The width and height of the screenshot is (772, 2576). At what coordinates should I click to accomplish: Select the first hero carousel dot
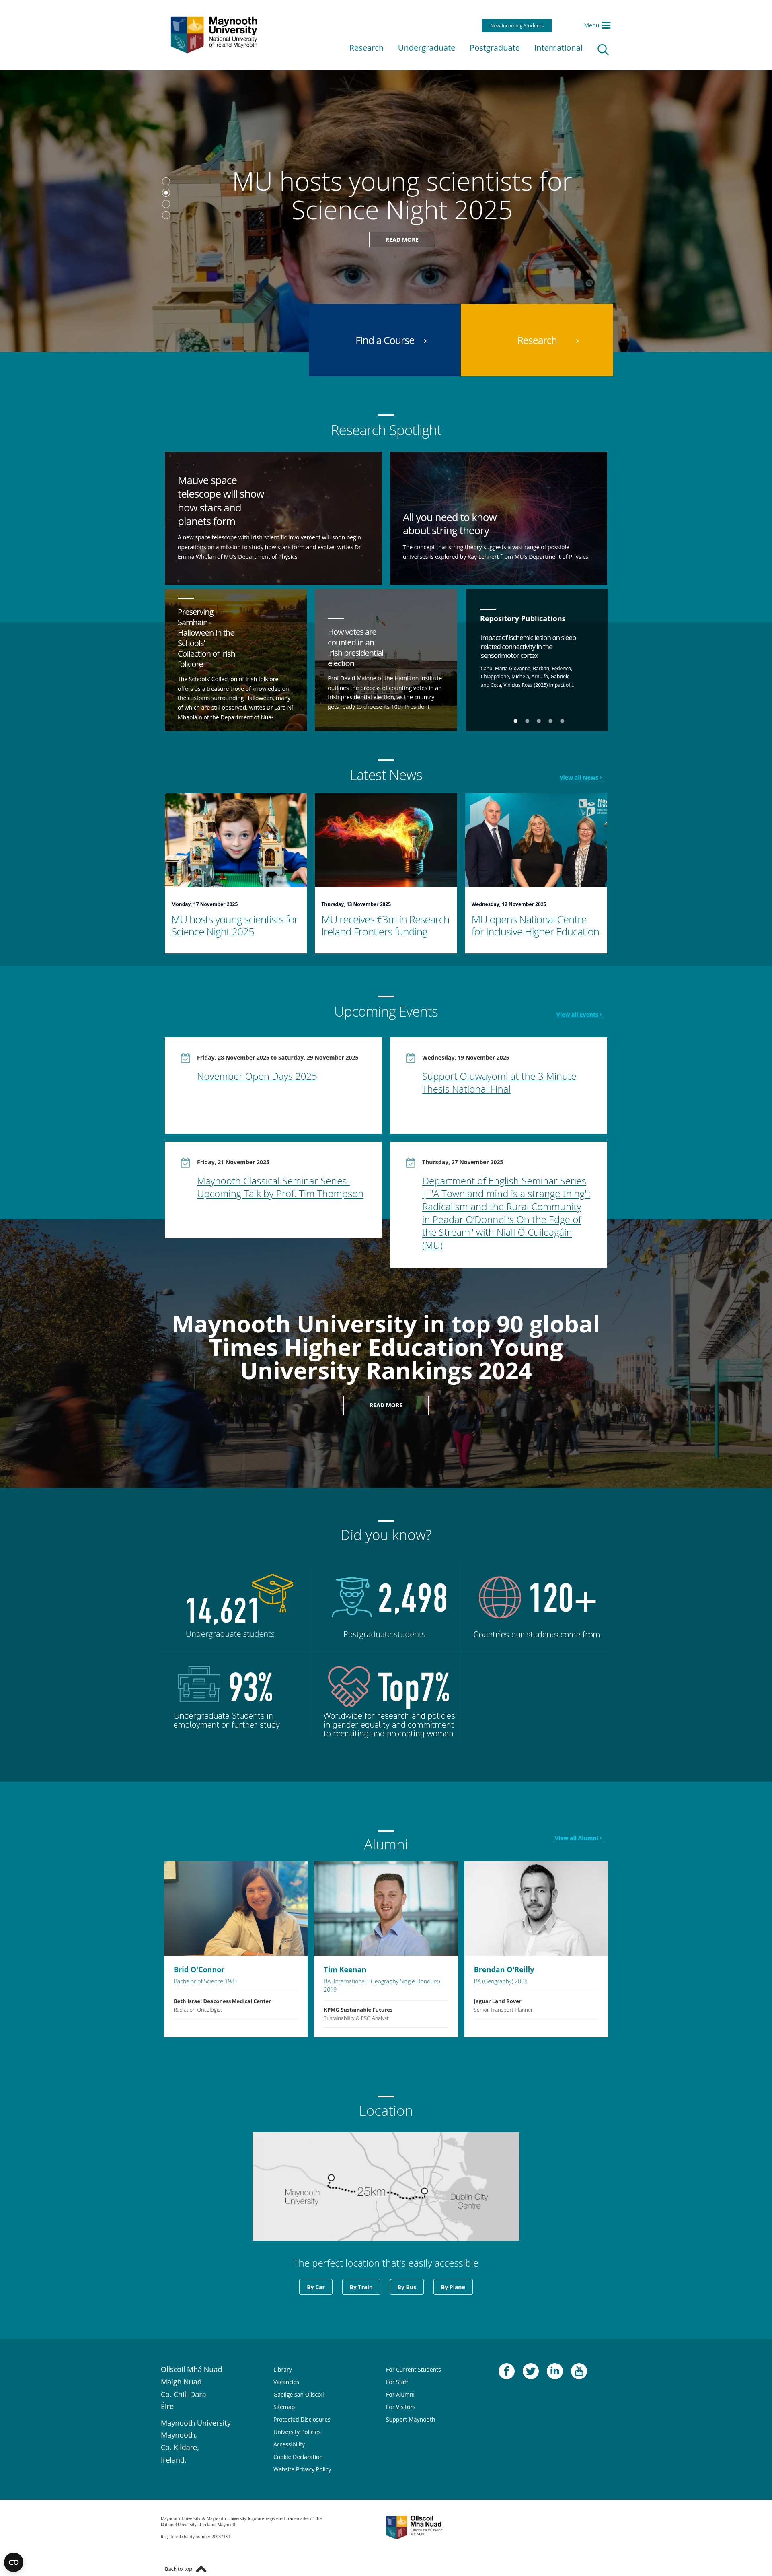[166, 181]
